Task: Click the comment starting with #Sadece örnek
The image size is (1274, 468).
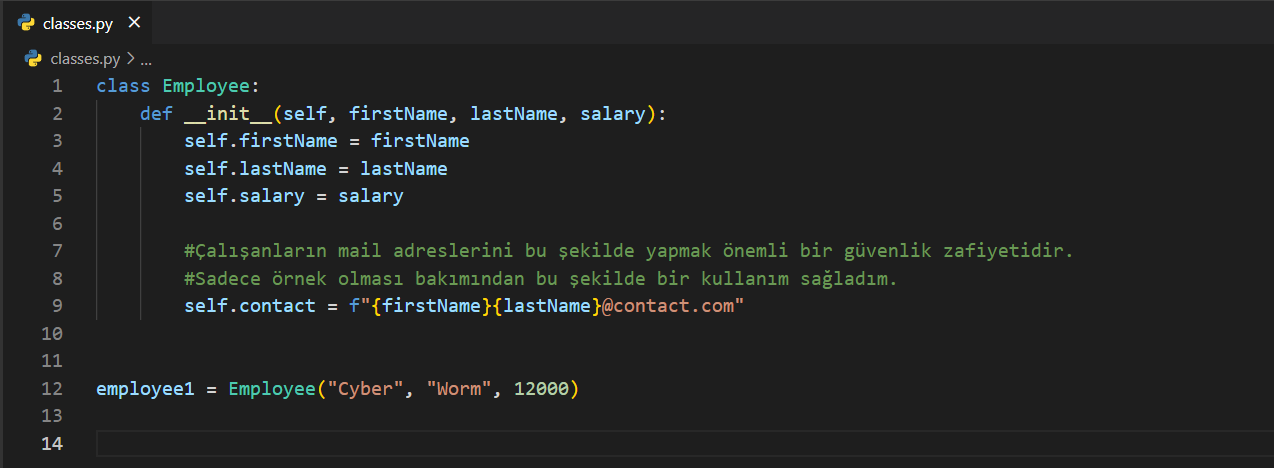Action: coord(540,279)
